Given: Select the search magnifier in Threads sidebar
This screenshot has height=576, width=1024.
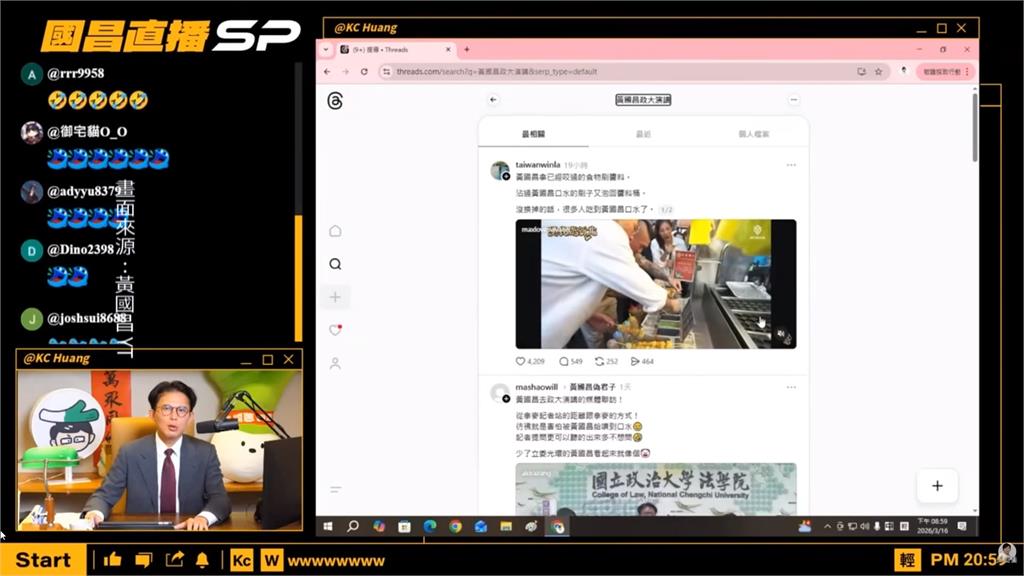Looking at the screenshot, I should pos(335,264).
